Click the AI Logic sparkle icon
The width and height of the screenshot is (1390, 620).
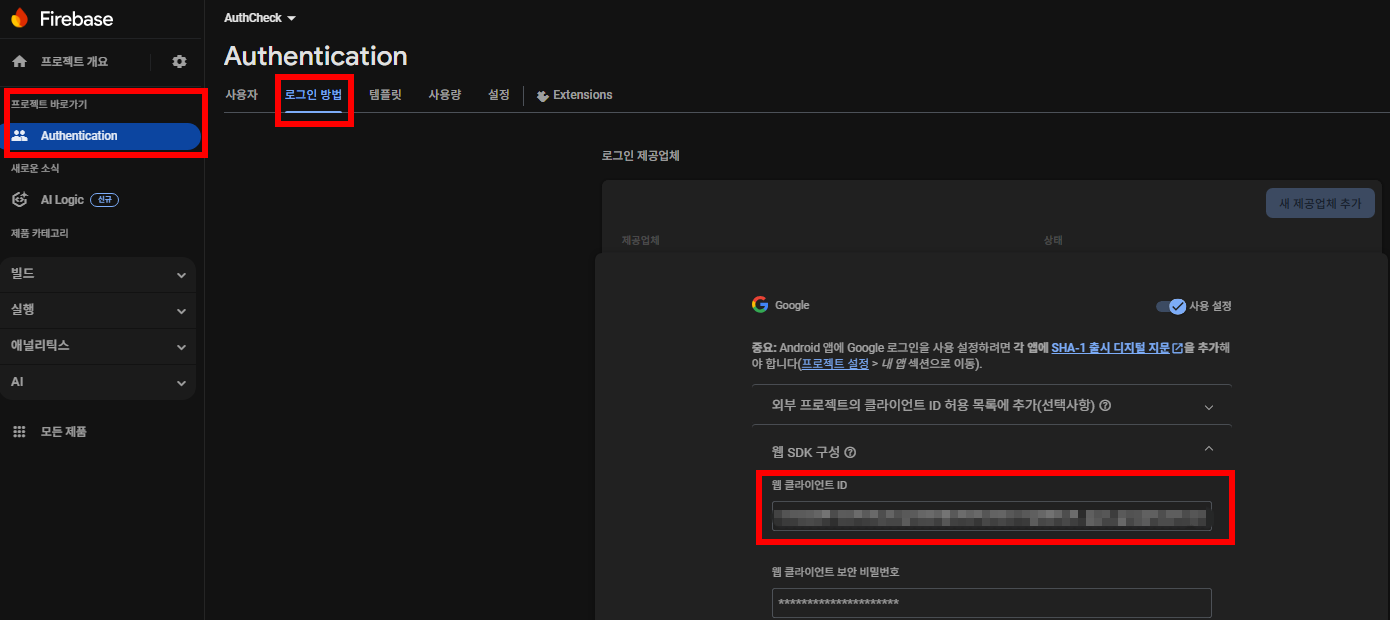coord(19,200)
